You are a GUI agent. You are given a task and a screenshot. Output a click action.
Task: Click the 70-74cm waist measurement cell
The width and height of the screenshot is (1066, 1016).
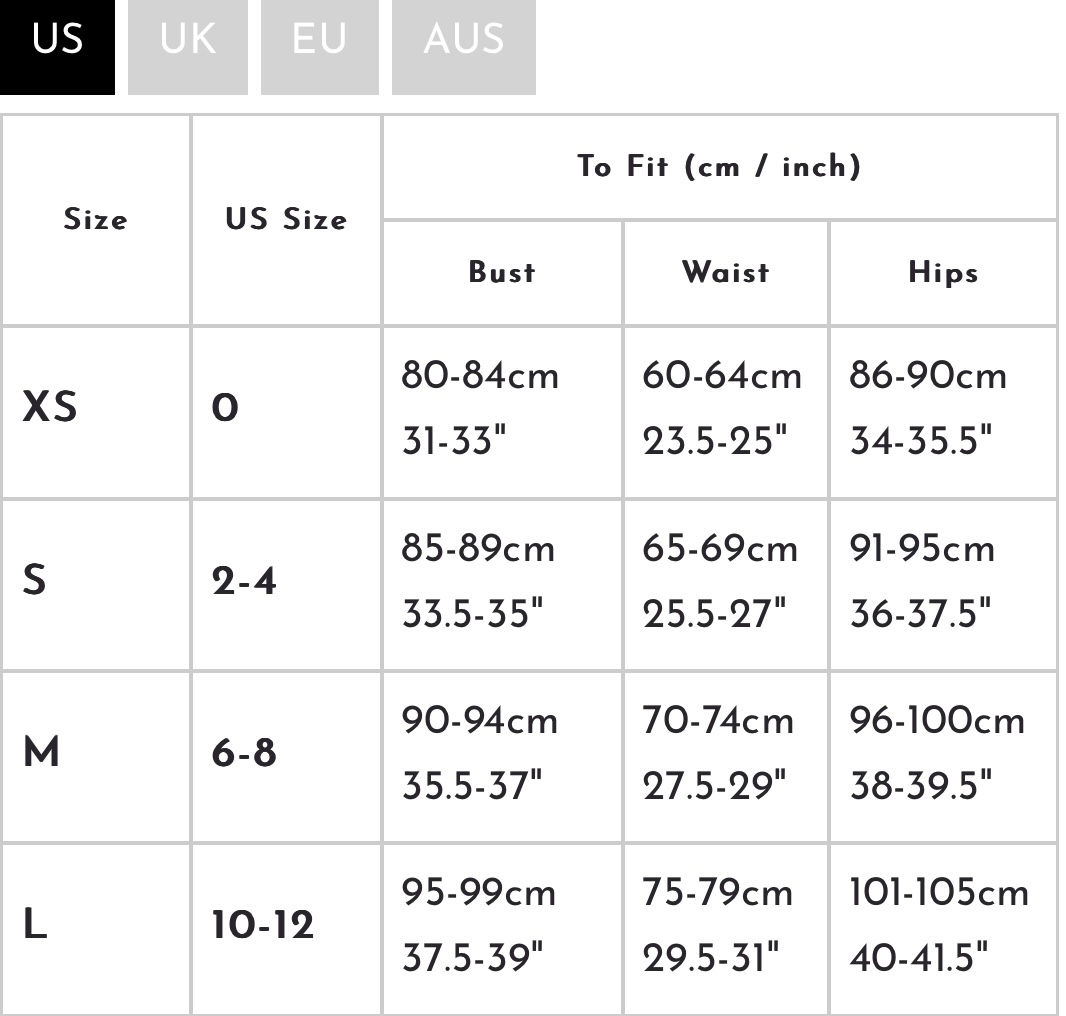coord(718,721)
